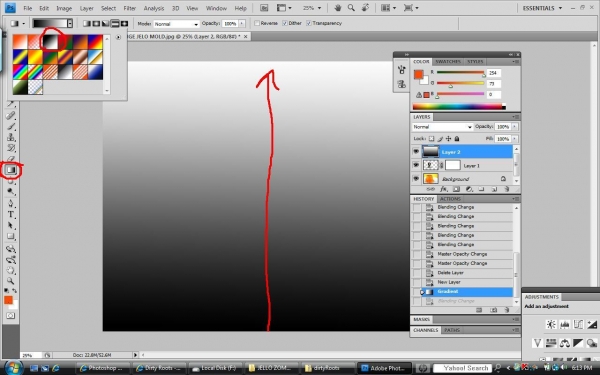Image resolution: width=600 pixels, height=375 pixels.
Task: Click the Levels adjustment icon
Action: [564, 325]
